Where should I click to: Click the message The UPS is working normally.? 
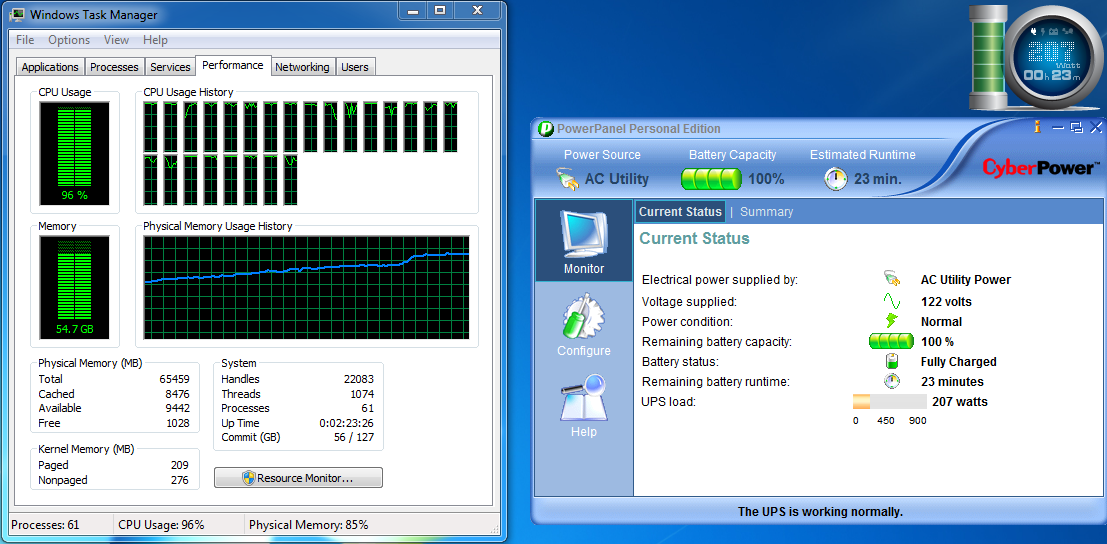click(820, 512)
